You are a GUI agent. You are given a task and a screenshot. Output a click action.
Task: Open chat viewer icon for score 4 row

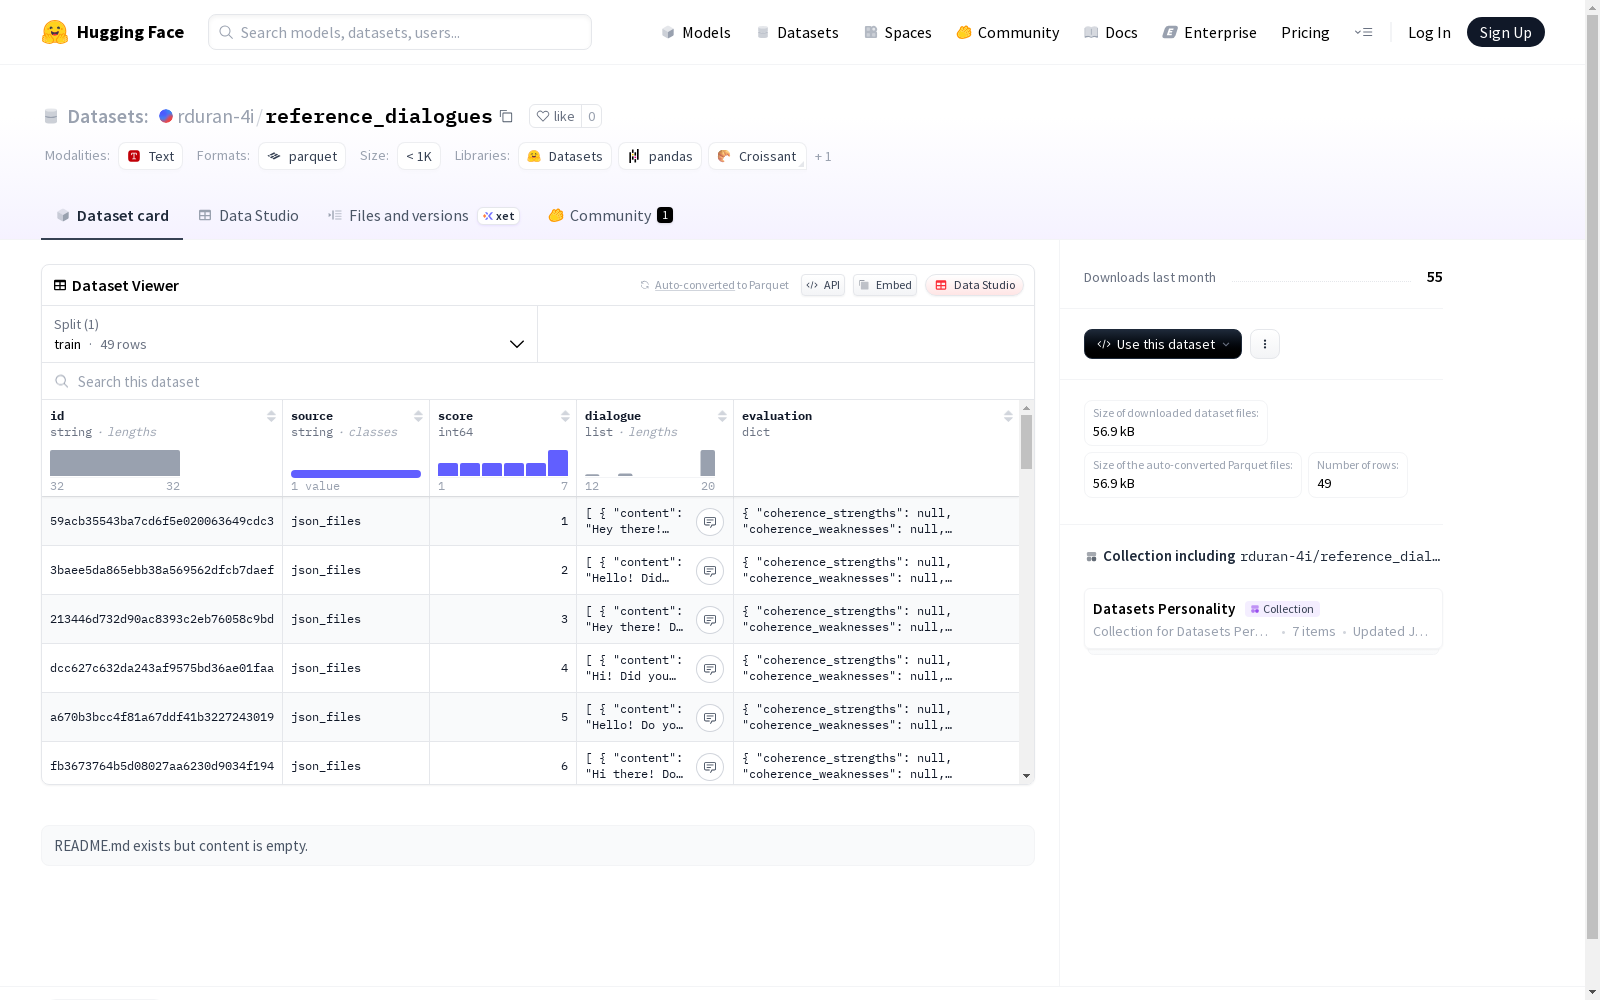tap(710, 669)
